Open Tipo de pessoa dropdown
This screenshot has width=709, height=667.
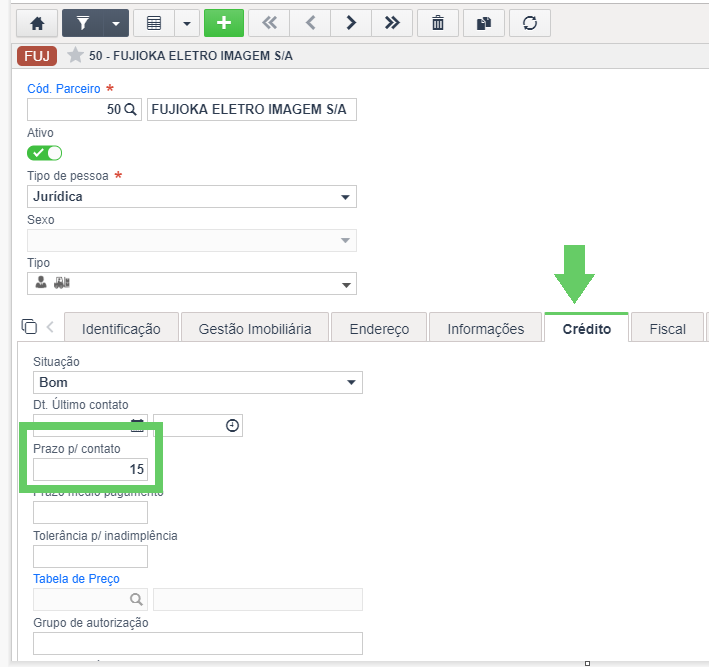click(192, 197)
